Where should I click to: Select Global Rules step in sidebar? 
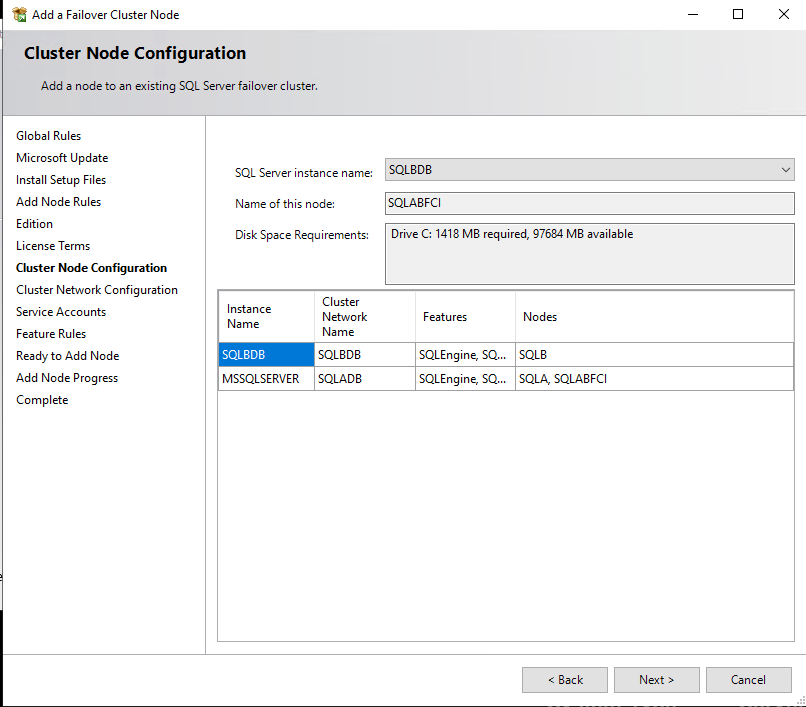pyautogui.click(x=48, y=136)
